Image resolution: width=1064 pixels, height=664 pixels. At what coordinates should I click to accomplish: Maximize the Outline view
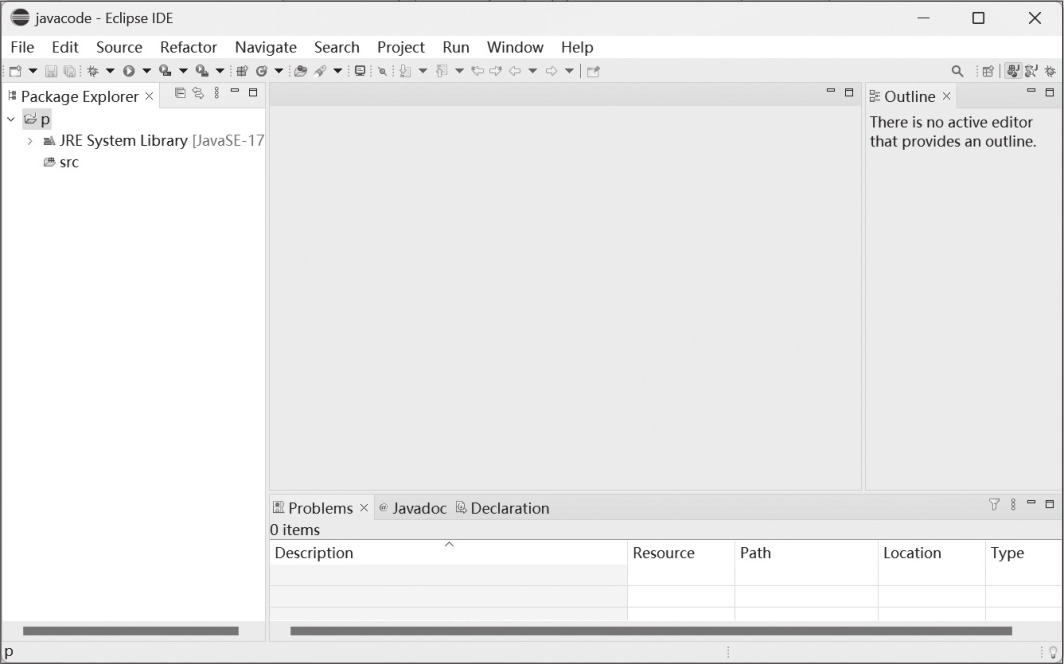1050,92
